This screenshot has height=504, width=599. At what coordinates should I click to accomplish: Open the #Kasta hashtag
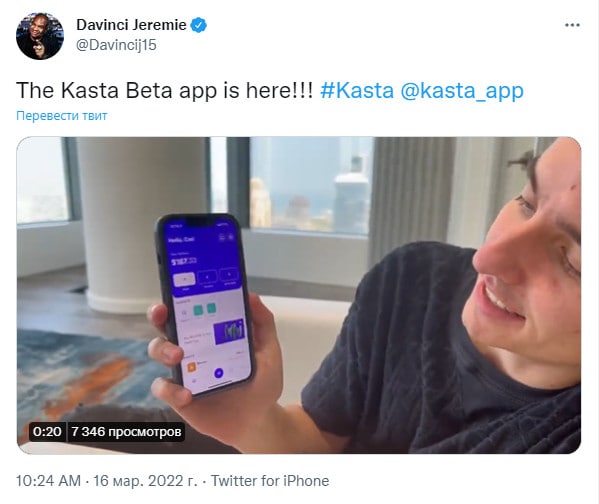pos(357,91)
